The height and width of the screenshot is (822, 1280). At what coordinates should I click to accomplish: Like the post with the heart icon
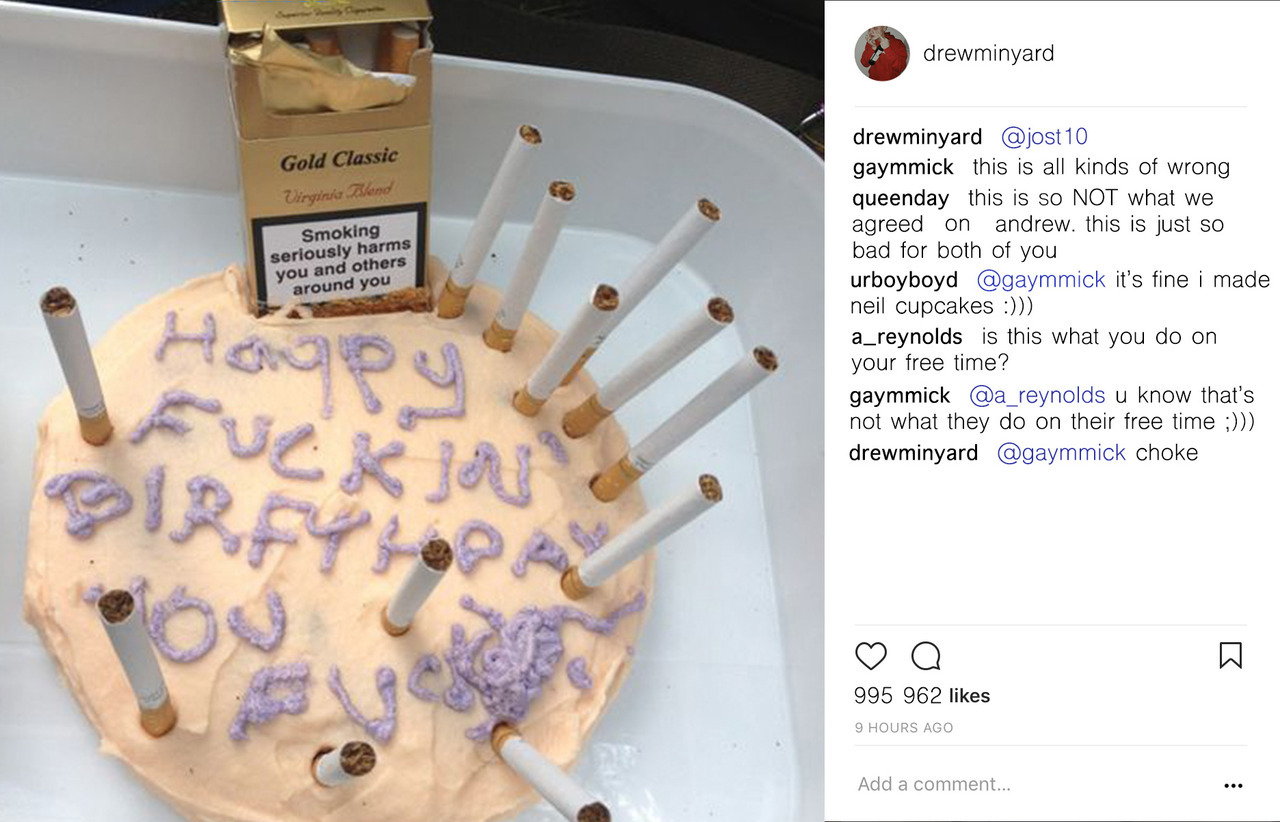[x=871, y=656]
